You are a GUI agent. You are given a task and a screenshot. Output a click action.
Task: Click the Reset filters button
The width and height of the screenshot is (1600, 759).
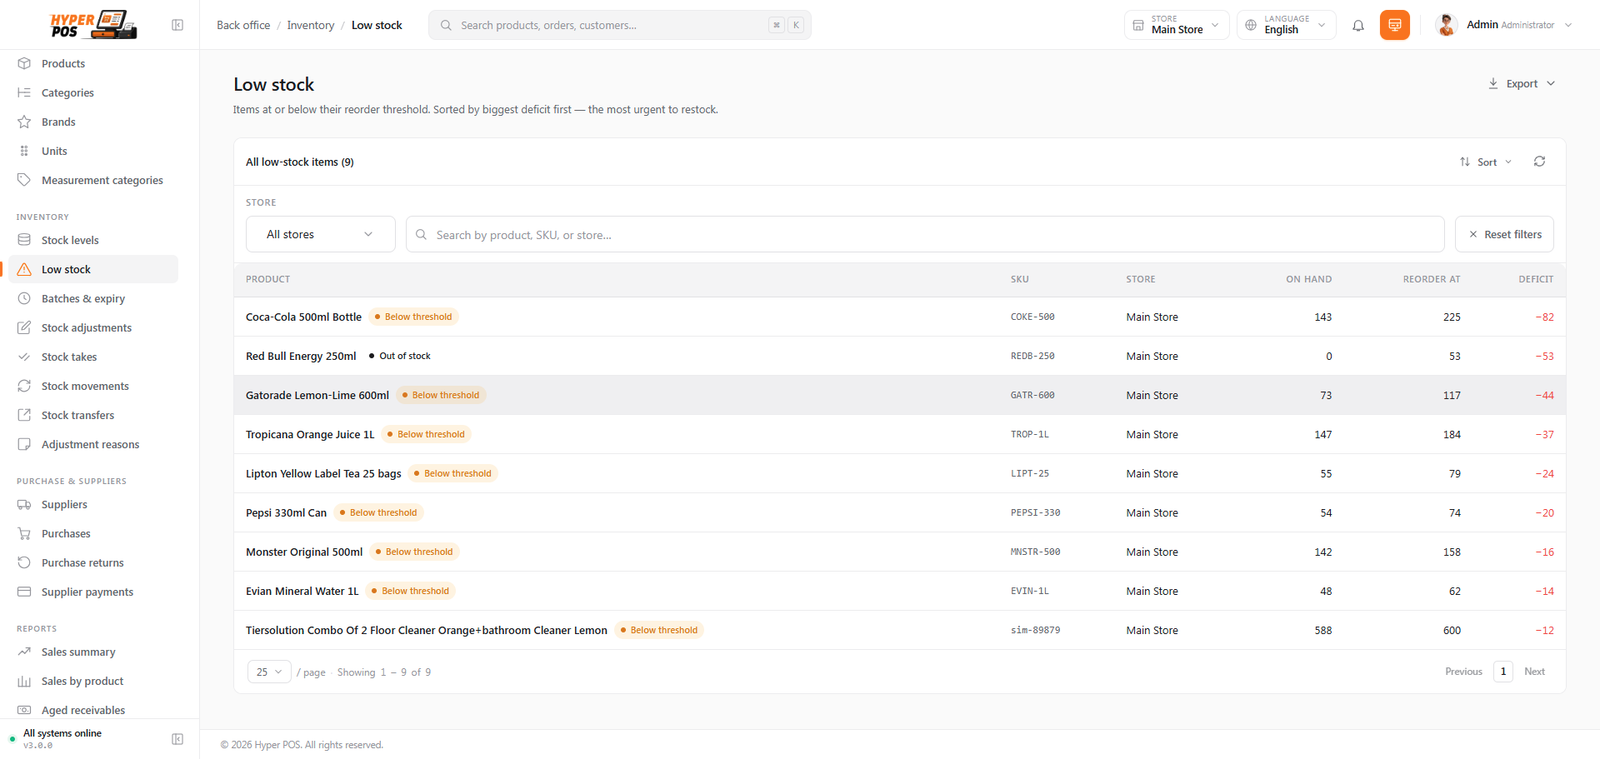pyautogui.click(x=1504, y=234)
